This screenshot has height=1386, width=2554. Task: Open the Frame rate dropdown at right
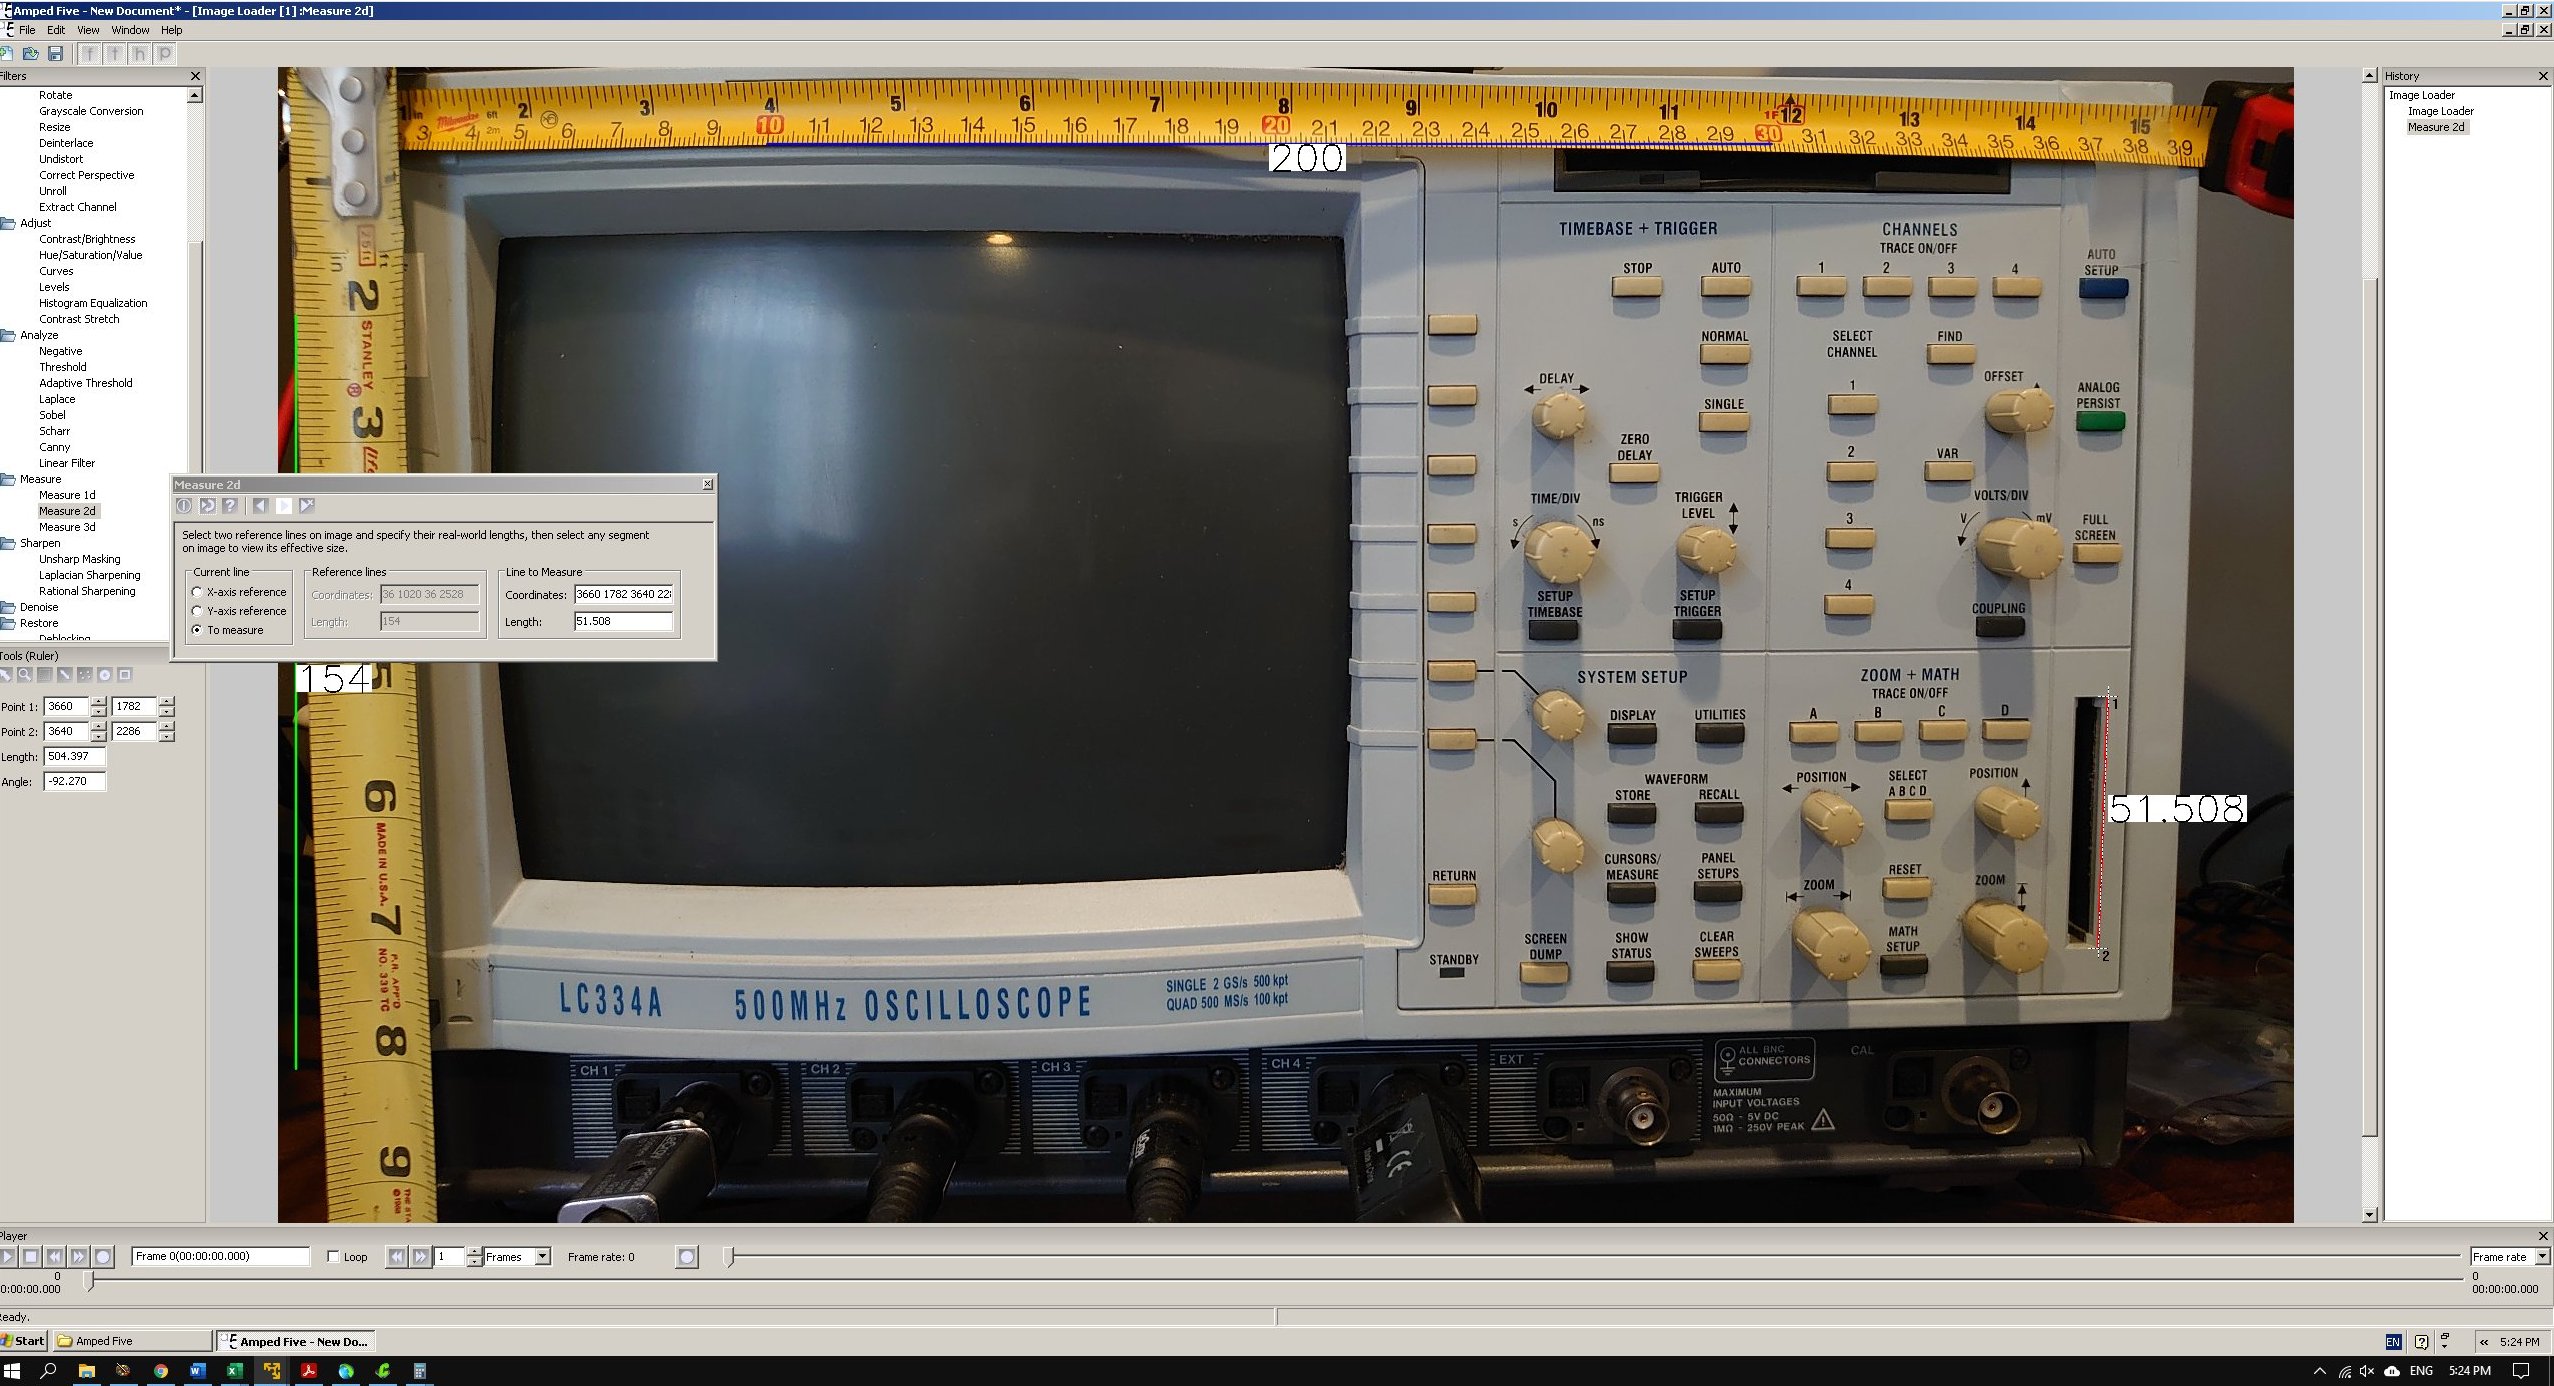(x=2542, y=1257)
